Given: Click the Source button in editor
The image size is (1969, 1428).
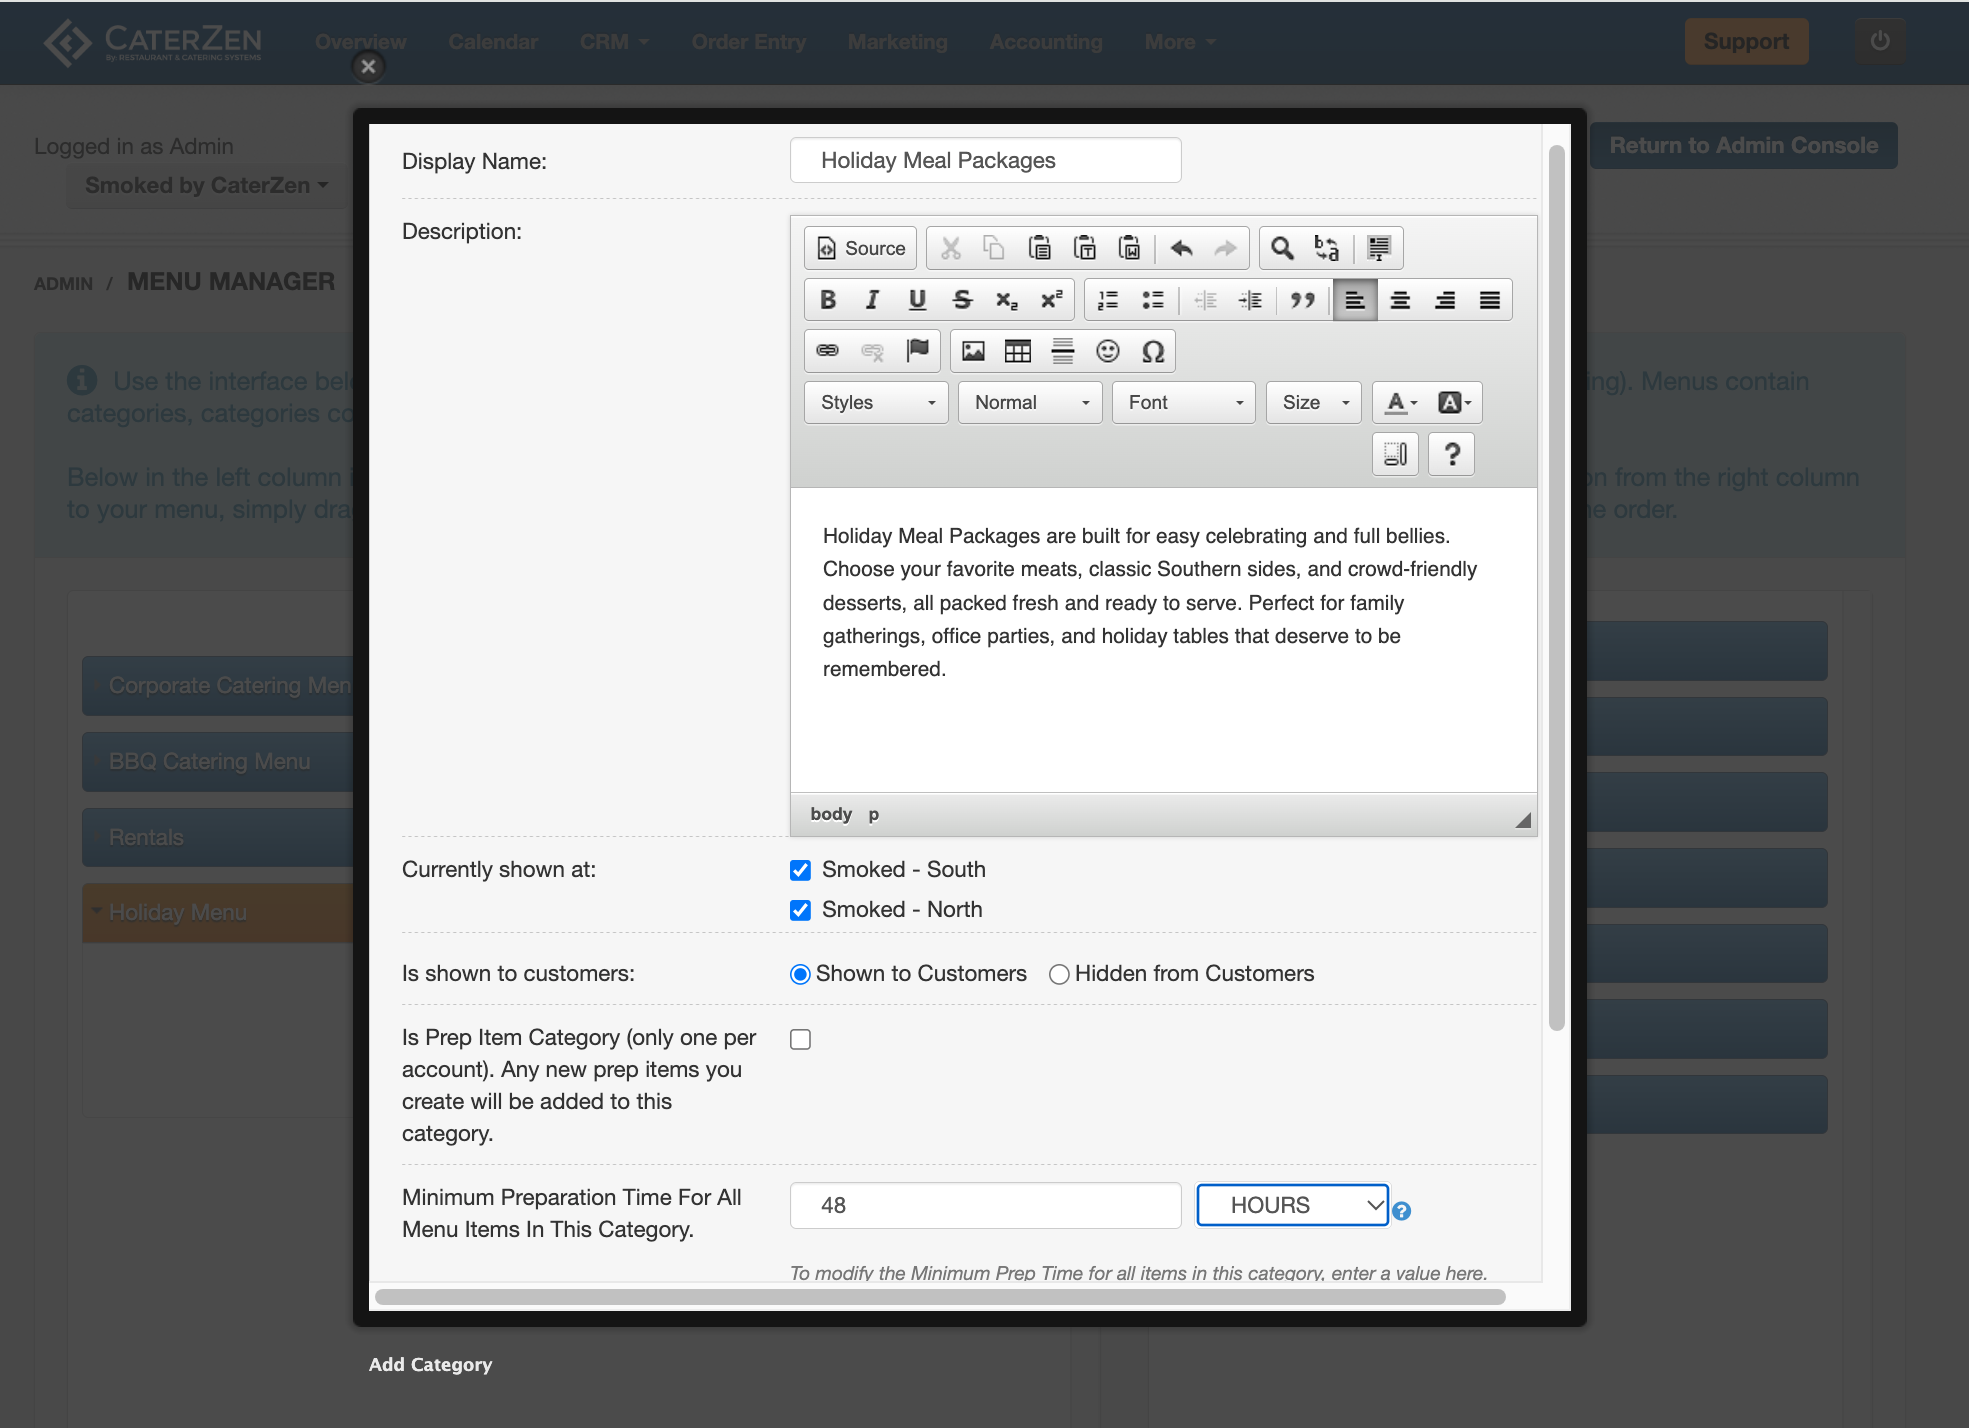Looking at the screenshot, I should click(861, 248).
